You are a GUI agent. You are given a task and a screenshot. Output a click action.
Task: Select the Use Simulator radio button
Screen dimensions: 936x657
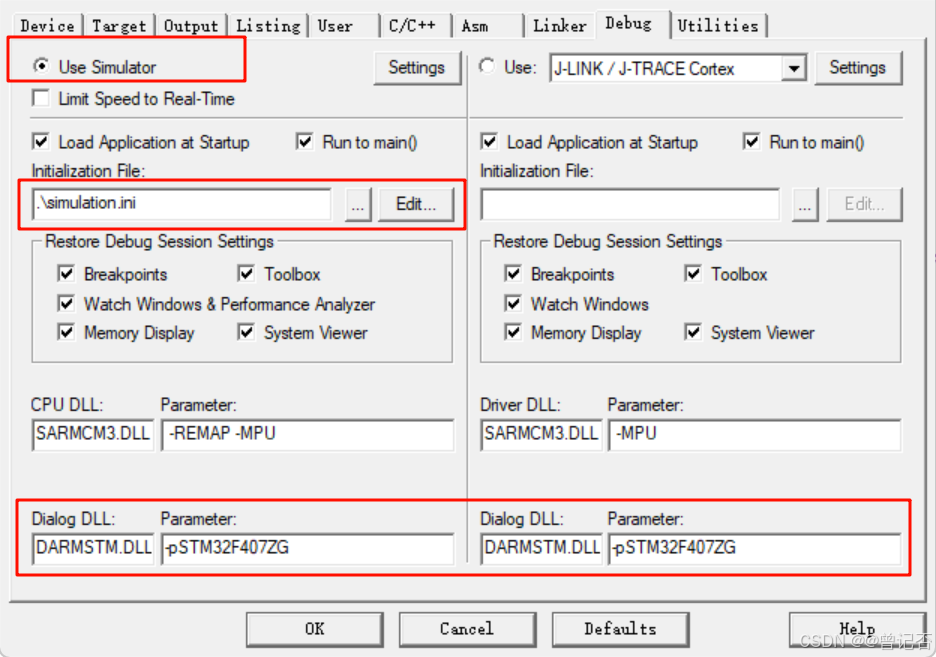pyautogui.click(x=41, y=66)
